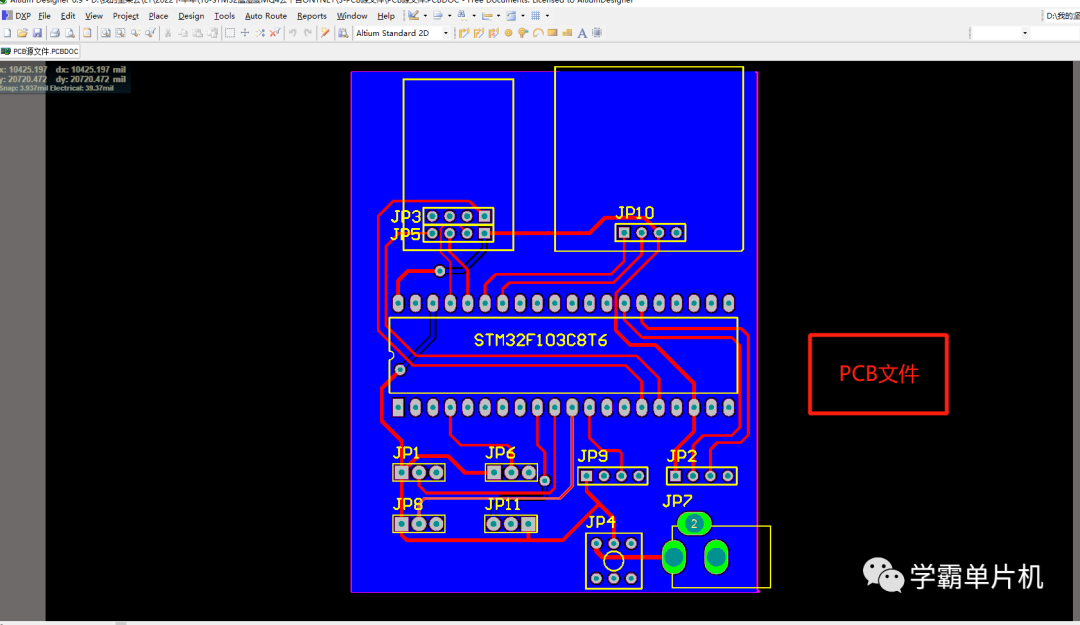This screenshot has width=1080, height=625.
Task: Create a new document from the toolbar
Action: [x=8, y=32]
